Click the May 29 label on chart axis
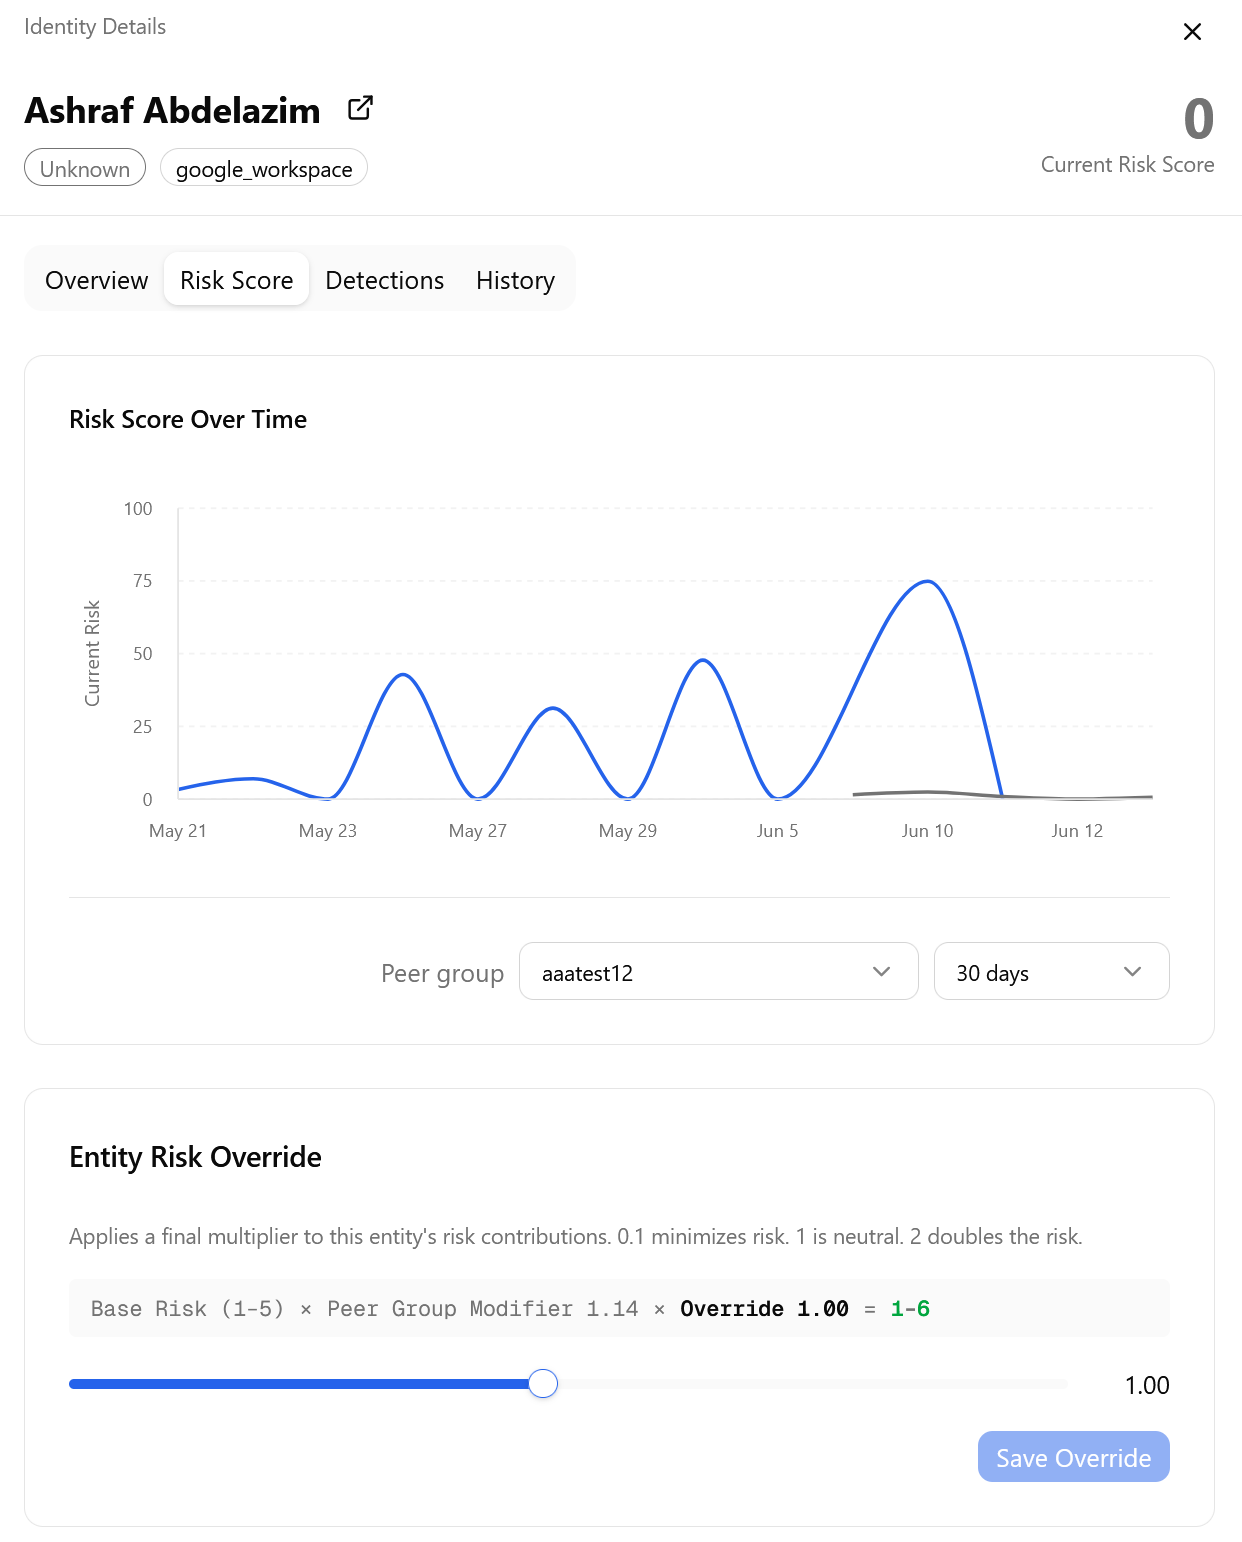Image resolution: width=1242 pixels, height=1542 pixels. point(628,831)
